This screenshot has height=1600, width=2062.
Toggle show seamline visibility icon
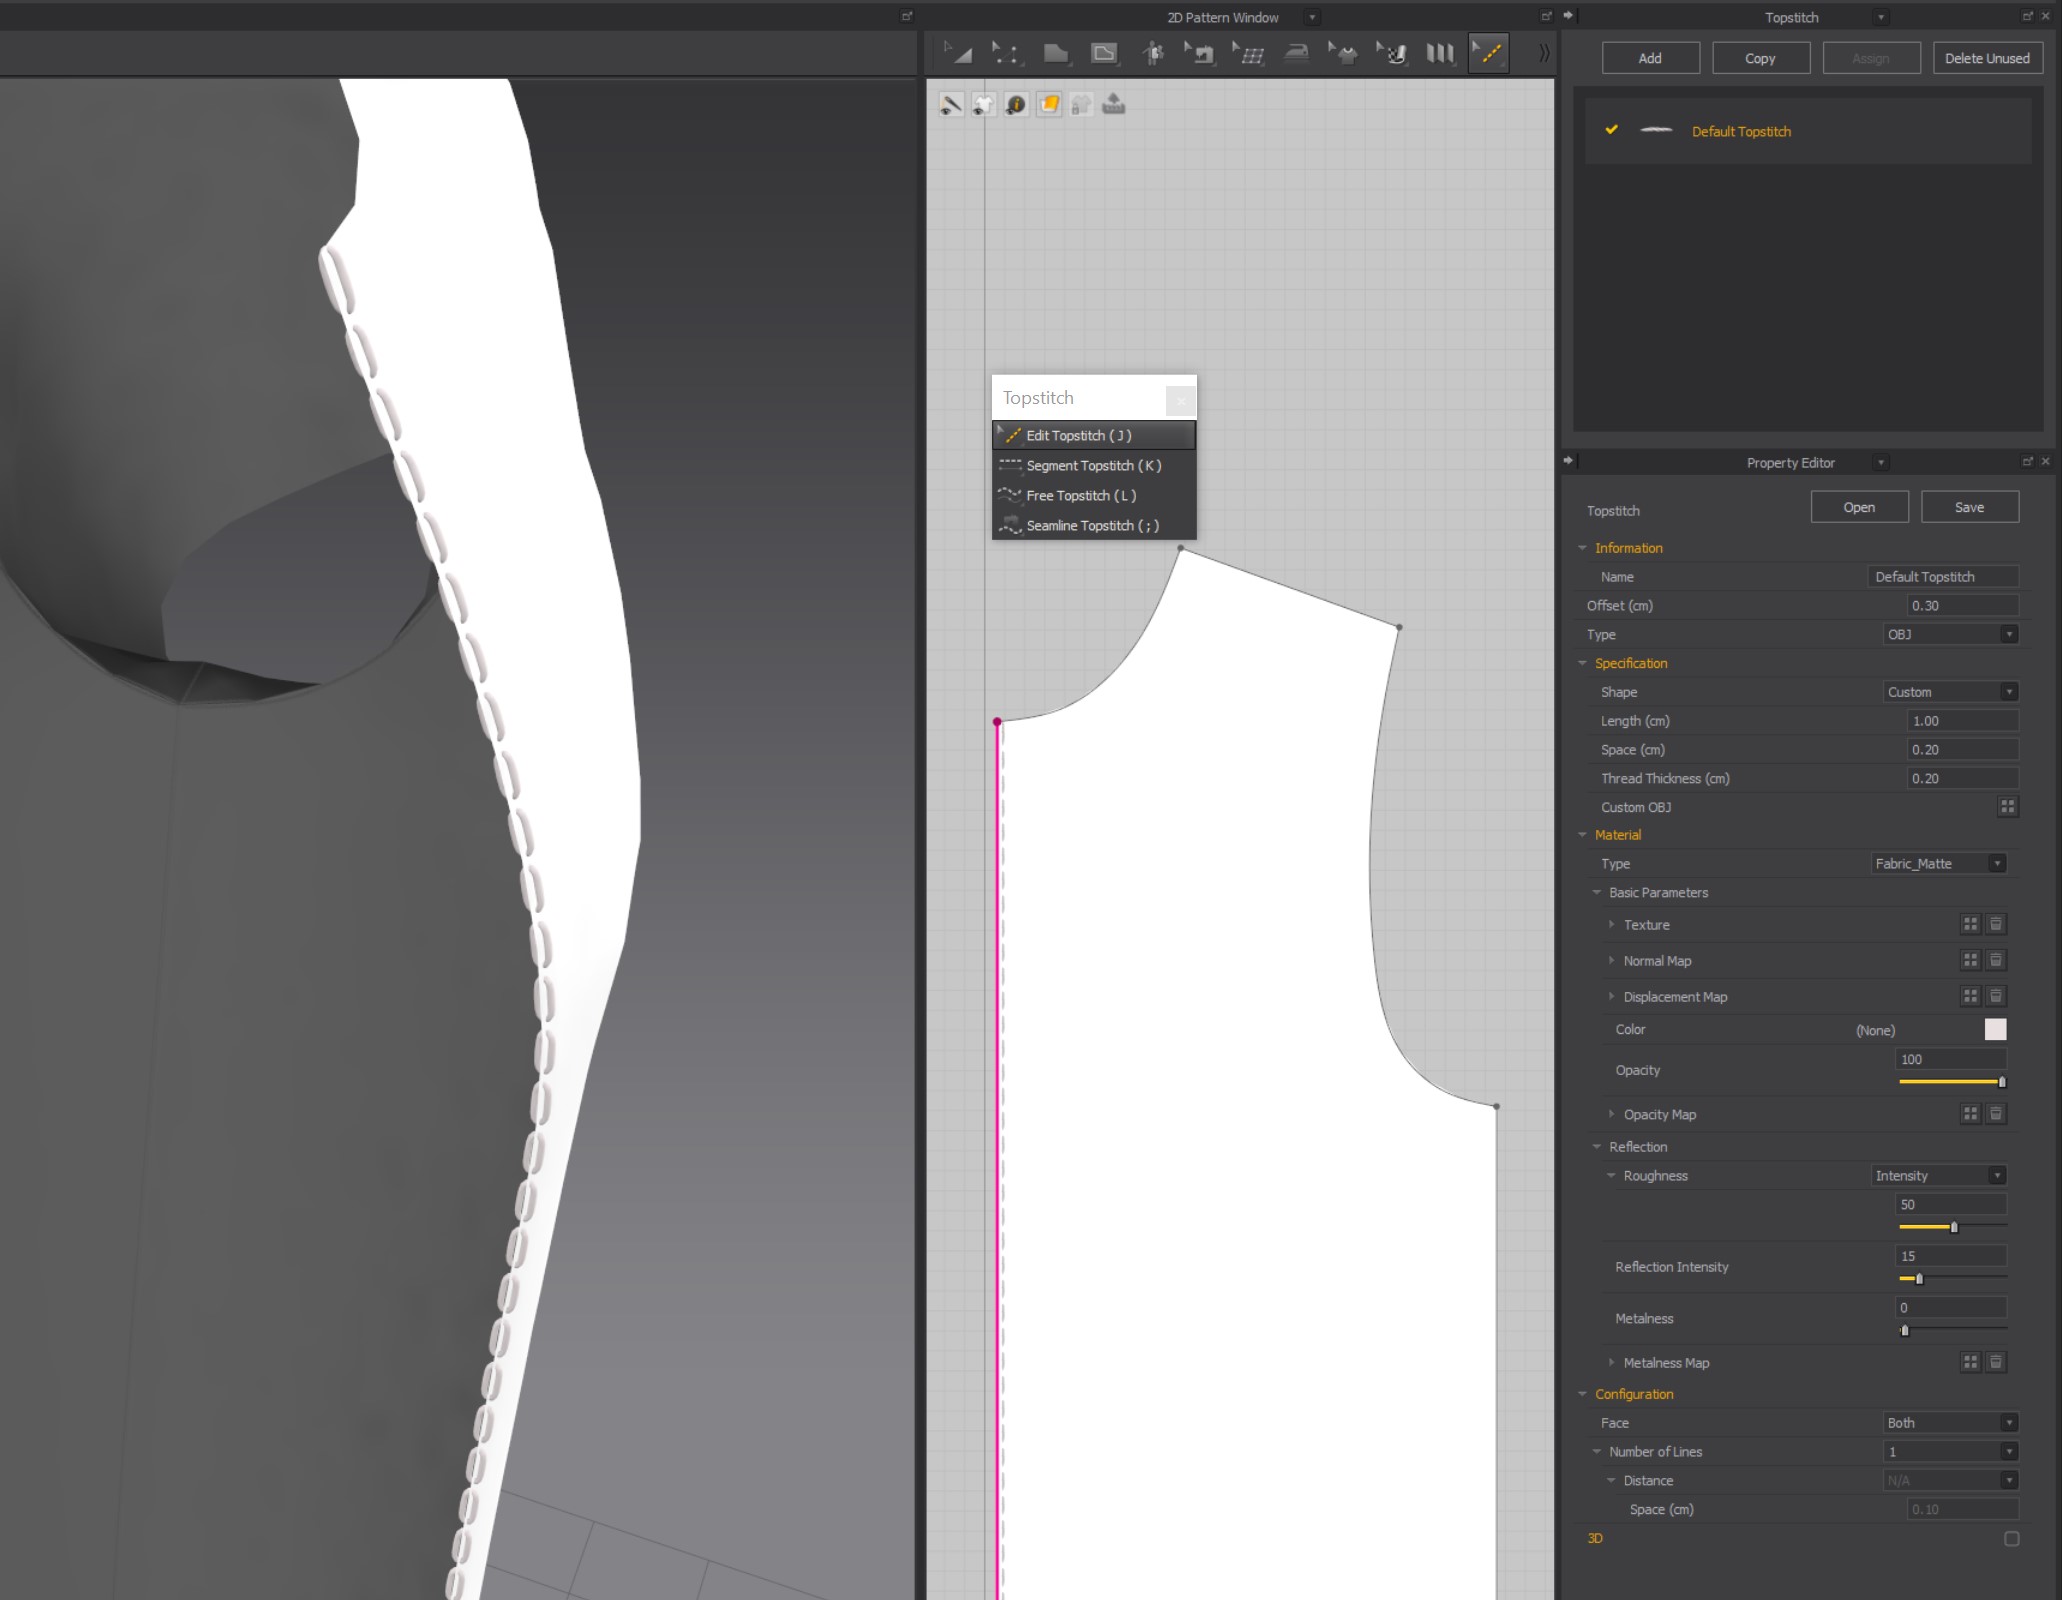coord(951,105)
